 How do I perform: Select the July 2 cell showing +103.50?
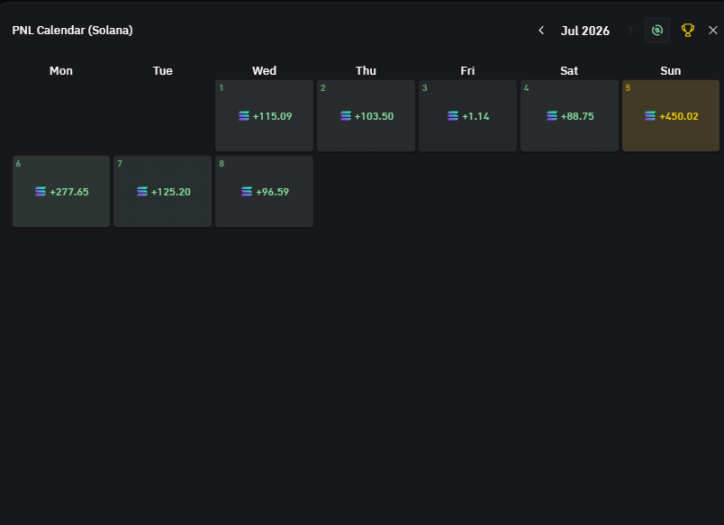coord(366,115)
